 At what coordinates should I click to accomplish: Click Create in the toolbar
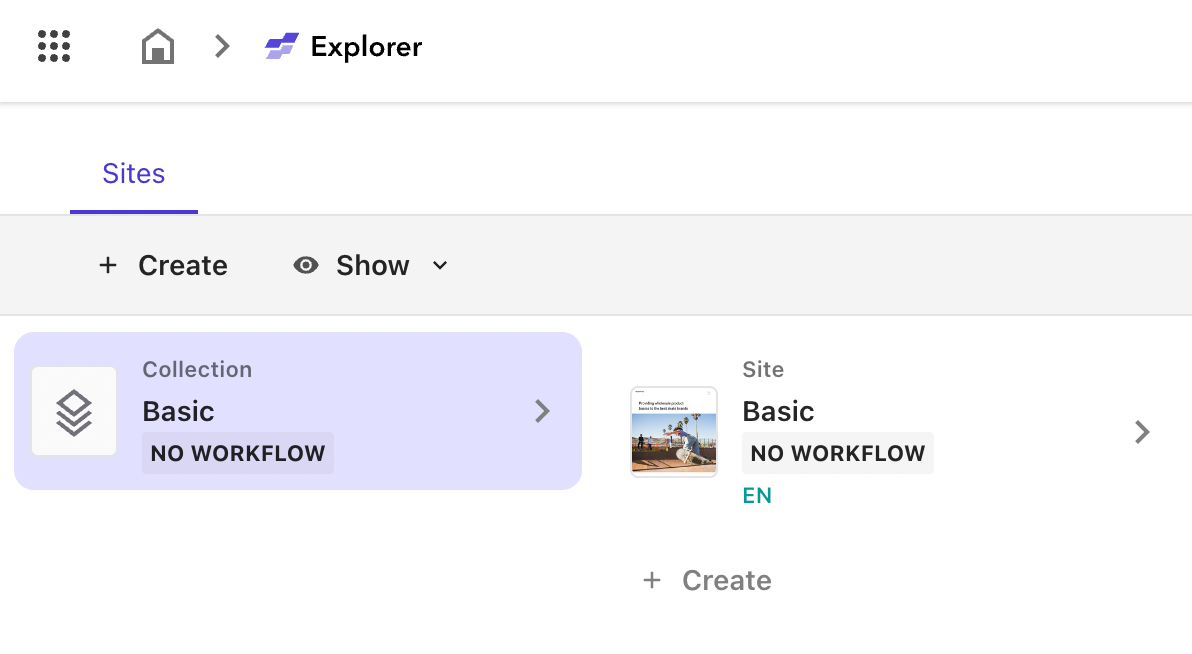(x=182, y=265)
